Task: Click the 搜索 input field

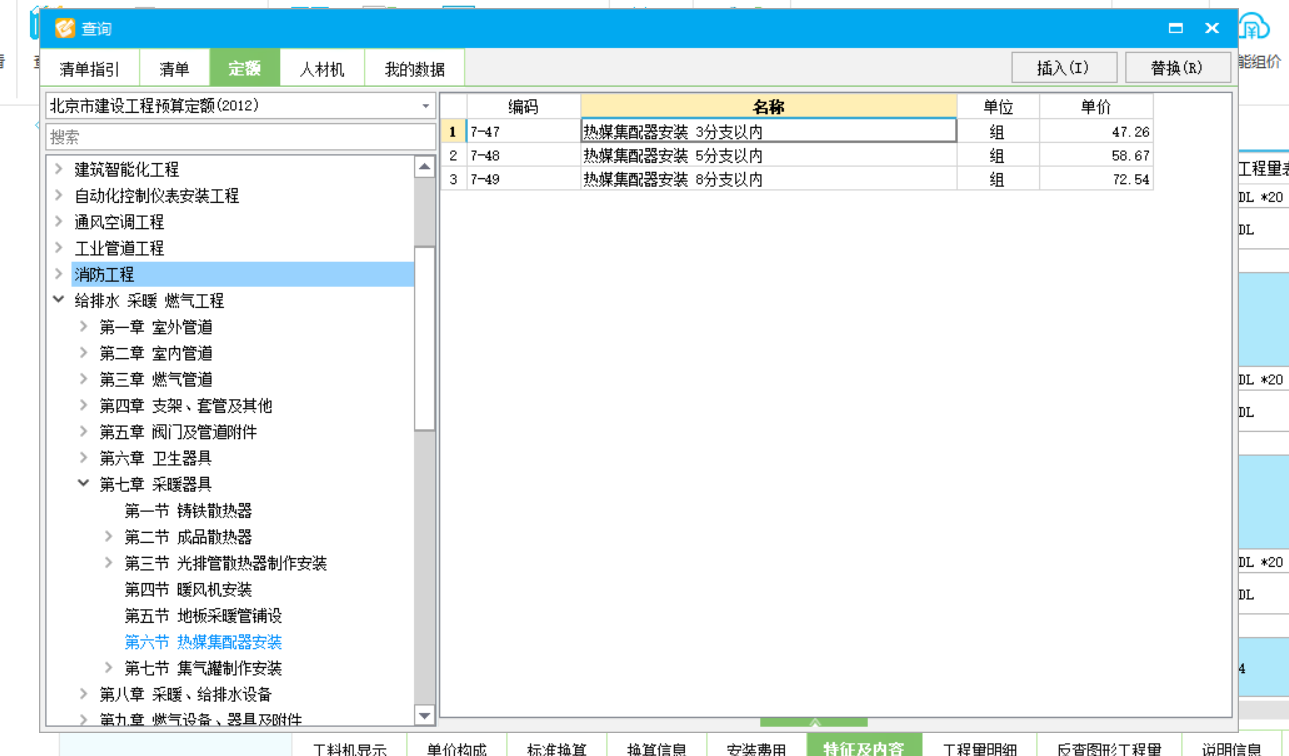Action: (240, 137)
